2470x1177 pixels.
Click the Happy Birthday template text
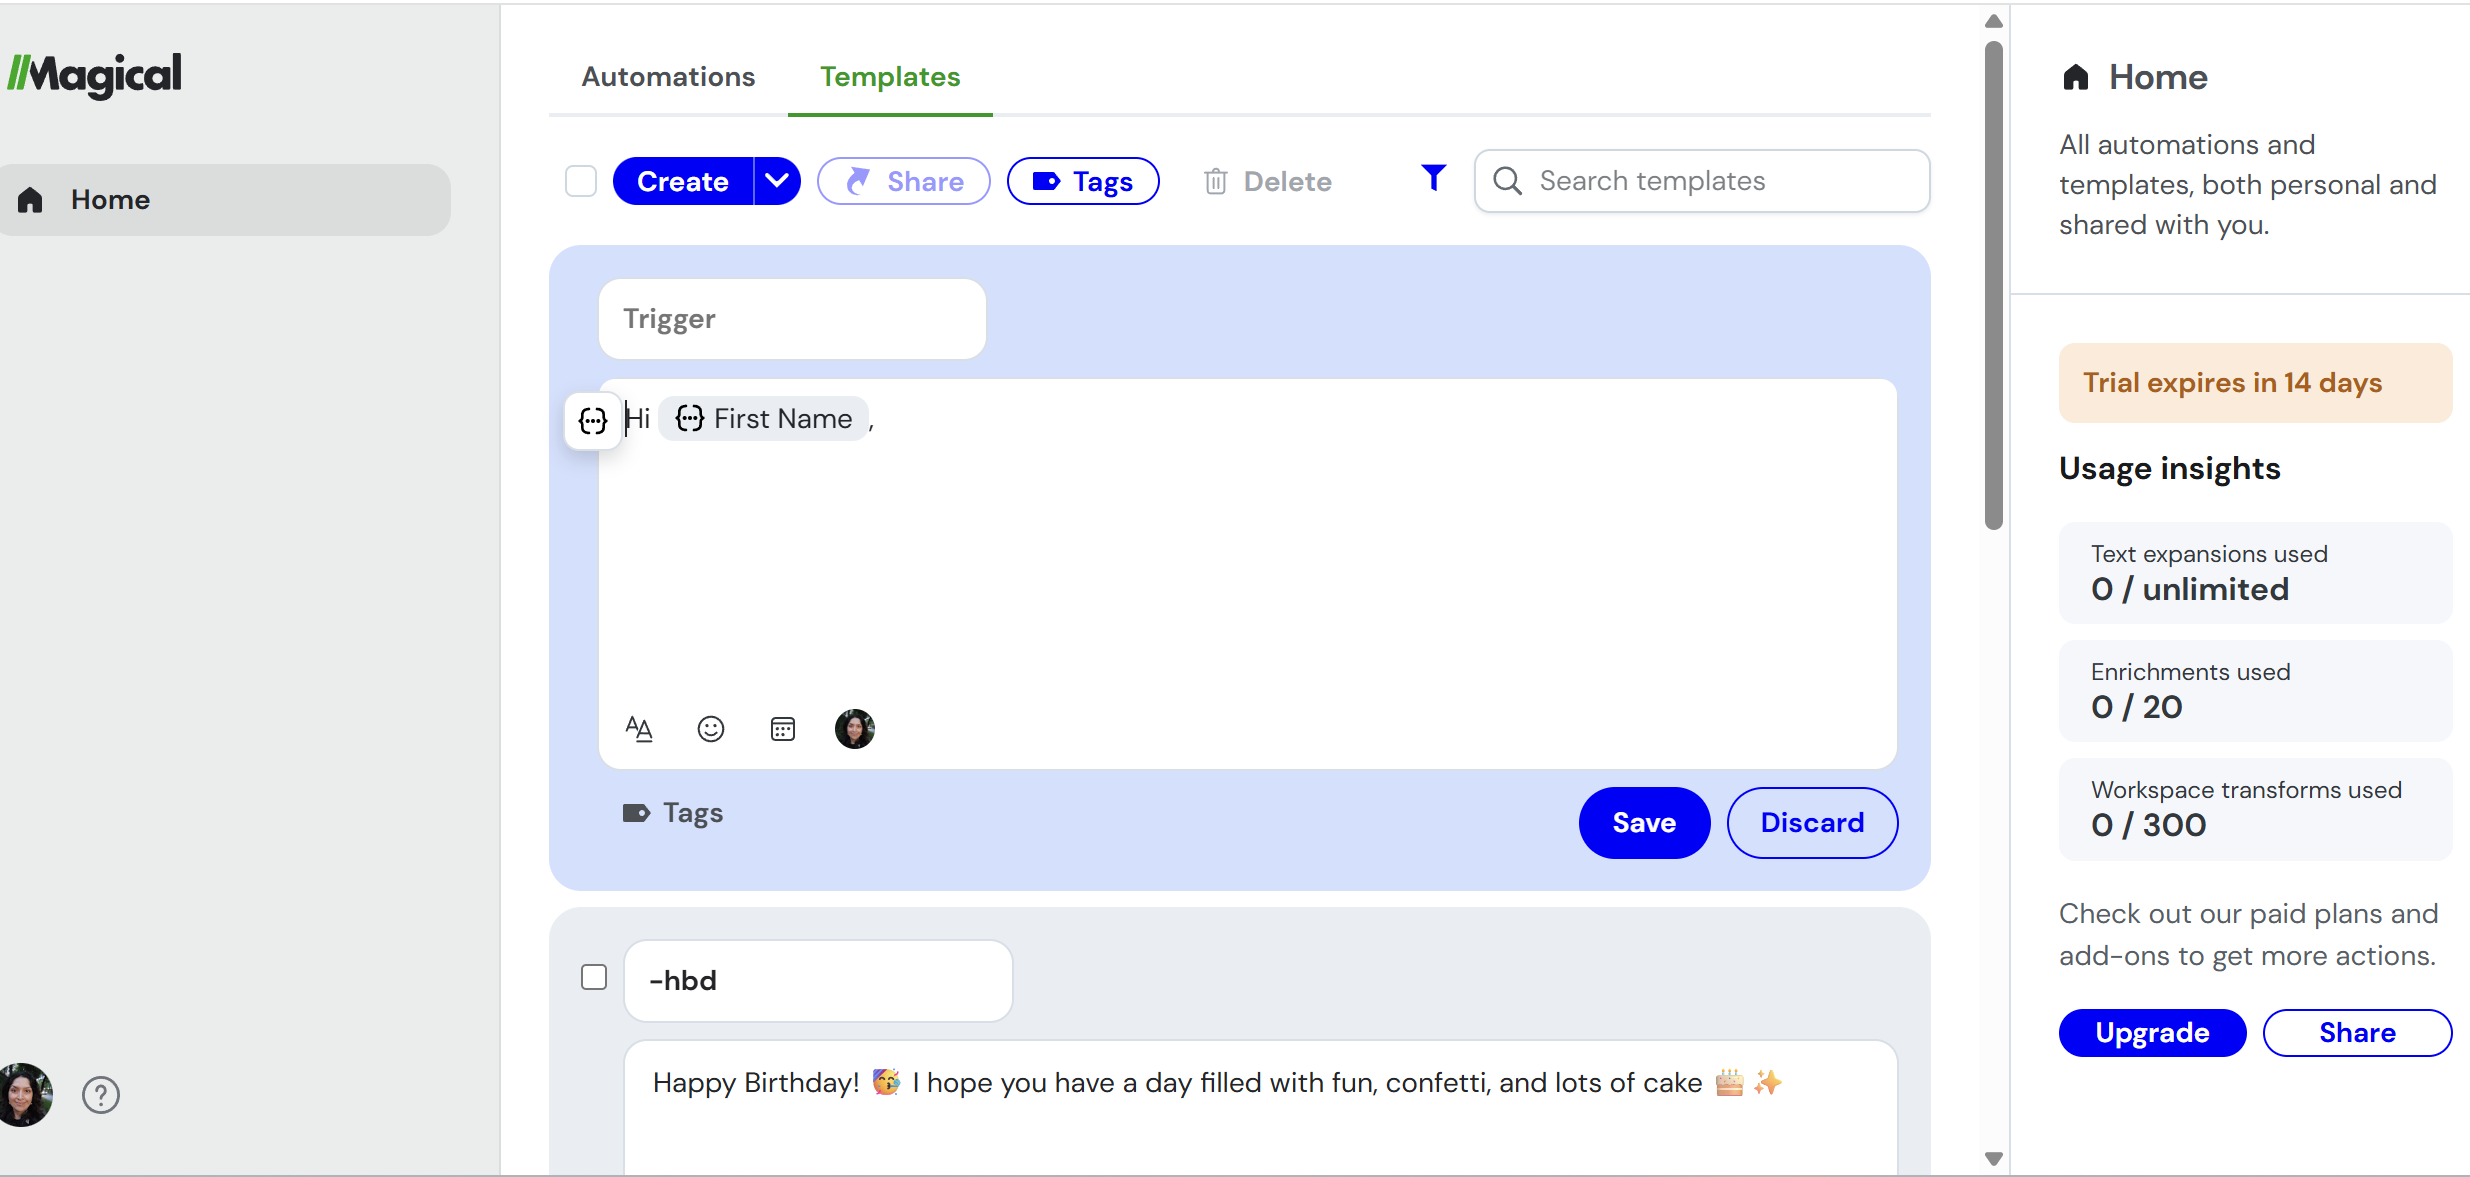1217,1083
